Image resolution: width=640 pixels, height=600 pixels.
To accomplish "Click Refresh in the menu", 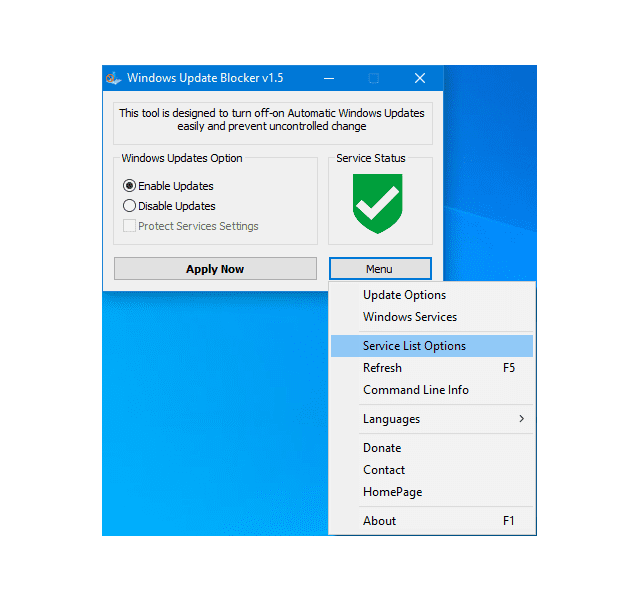I will 432,368.
